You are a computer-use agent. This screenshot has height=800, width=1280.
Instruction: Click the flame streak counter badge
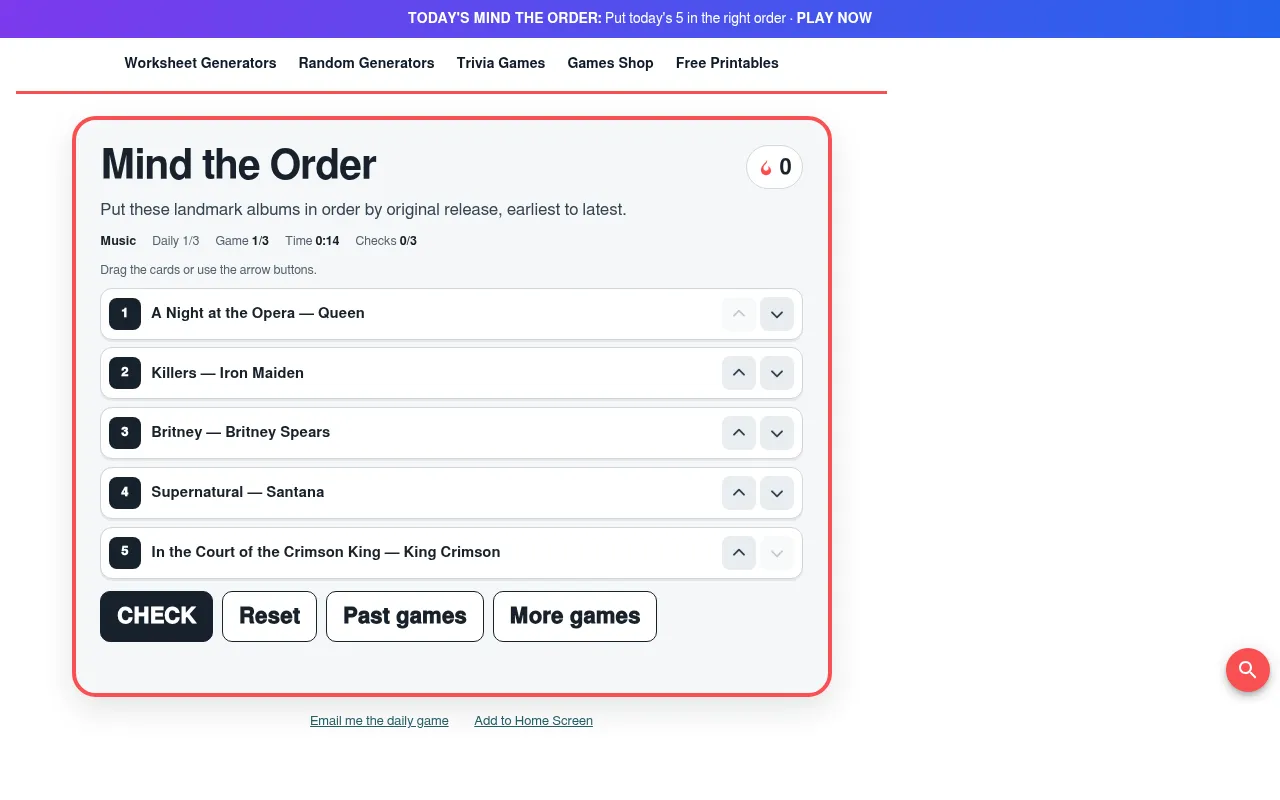[x=774, y=167]
